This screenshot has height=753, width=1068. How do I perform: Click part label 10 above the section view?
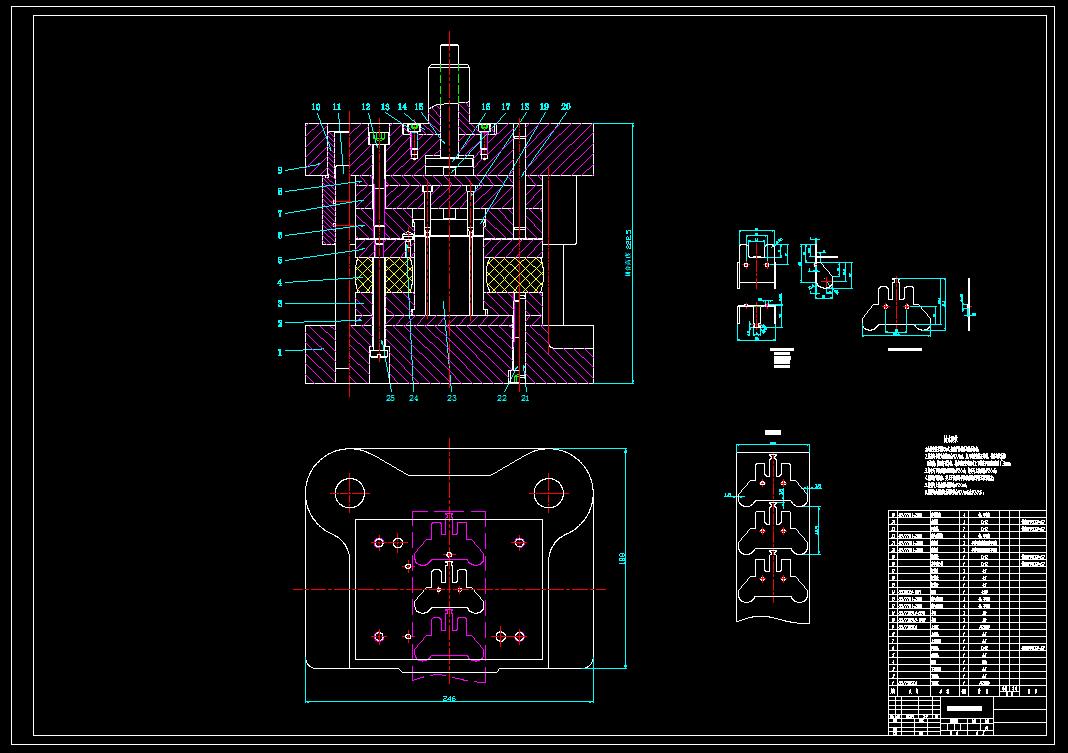pos(316,107)
